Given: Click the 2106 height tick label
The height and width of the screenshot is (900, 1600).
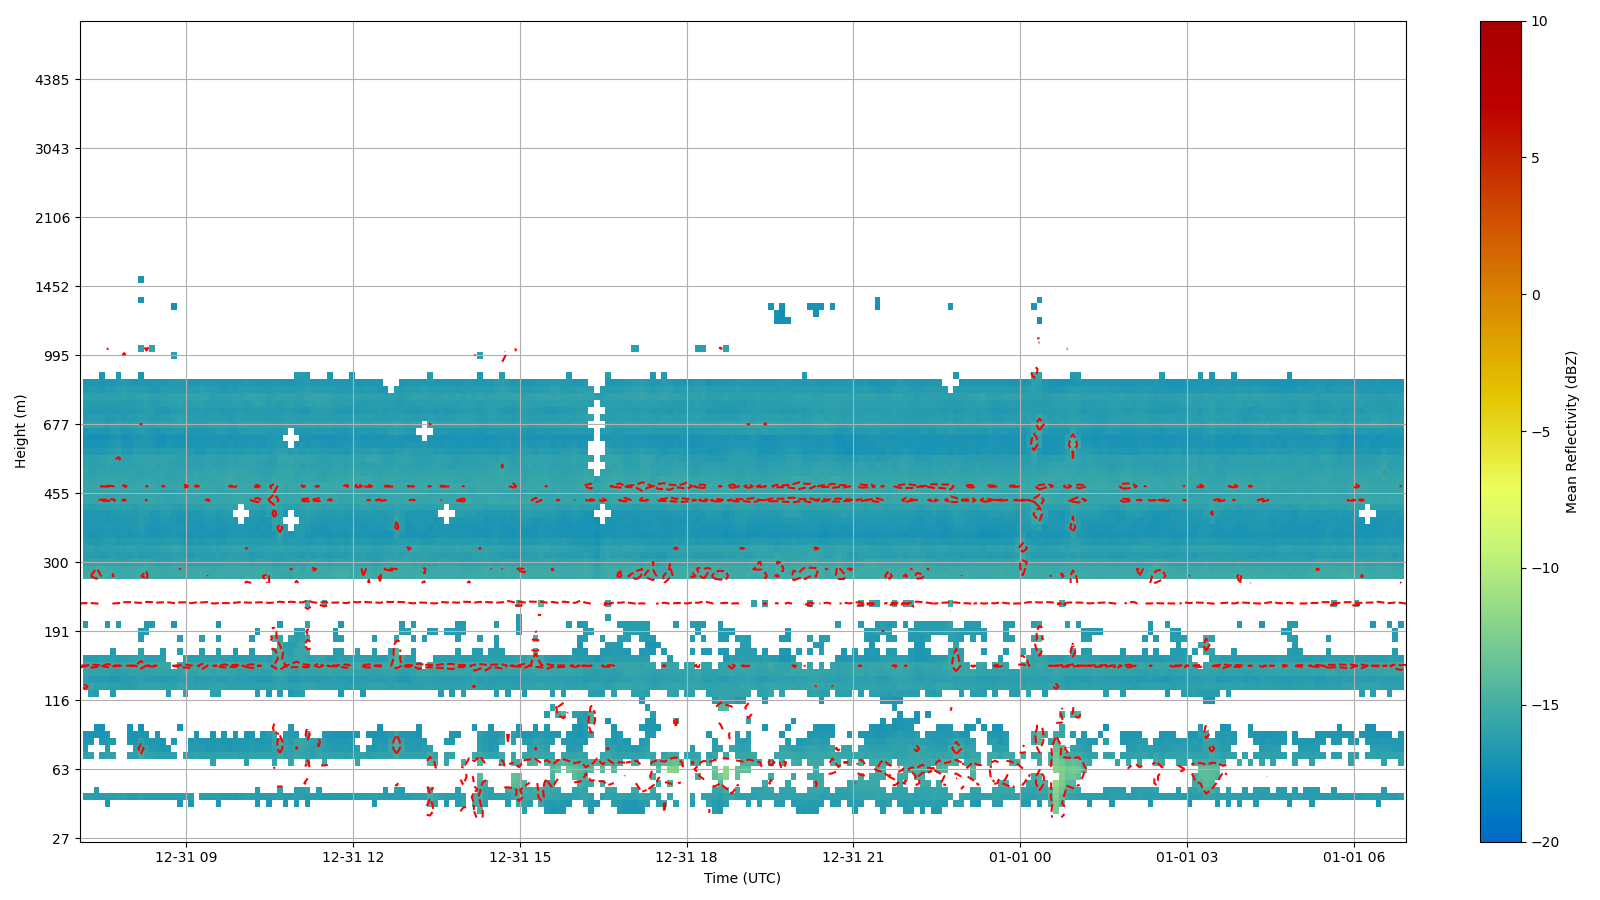Looking at the screenshot, I should point(51,218).
